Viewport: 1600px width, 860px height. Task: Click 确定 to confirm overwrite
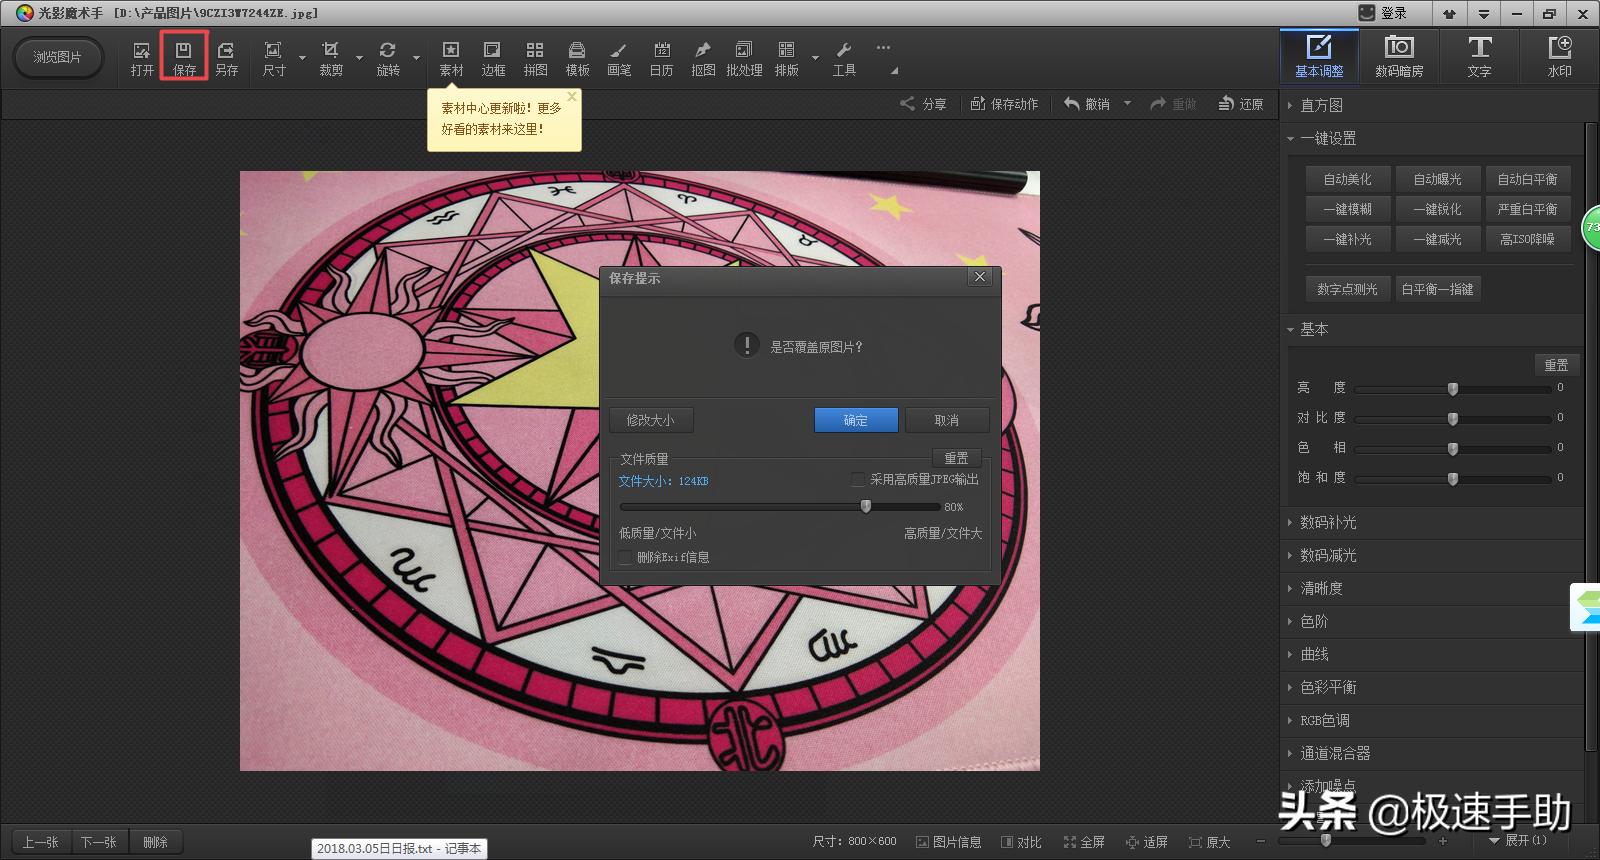point(856,420)
